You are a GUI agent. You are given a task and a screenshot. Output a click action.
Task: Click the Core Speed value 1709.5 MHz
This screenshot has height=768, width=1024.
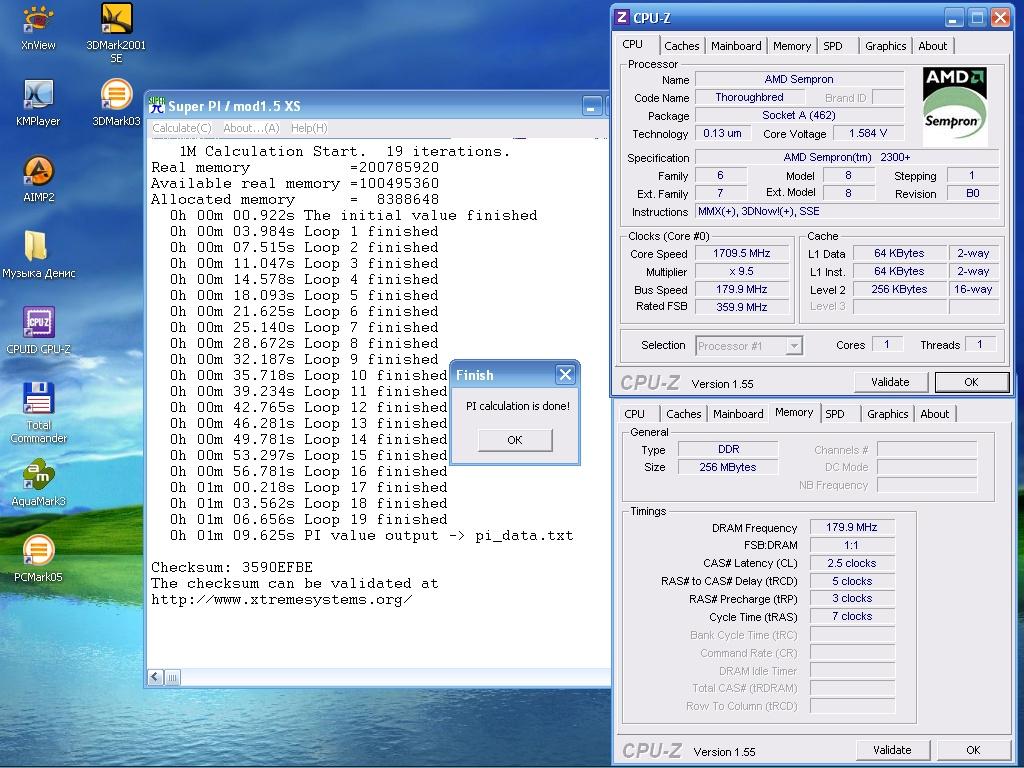(741, 253)
